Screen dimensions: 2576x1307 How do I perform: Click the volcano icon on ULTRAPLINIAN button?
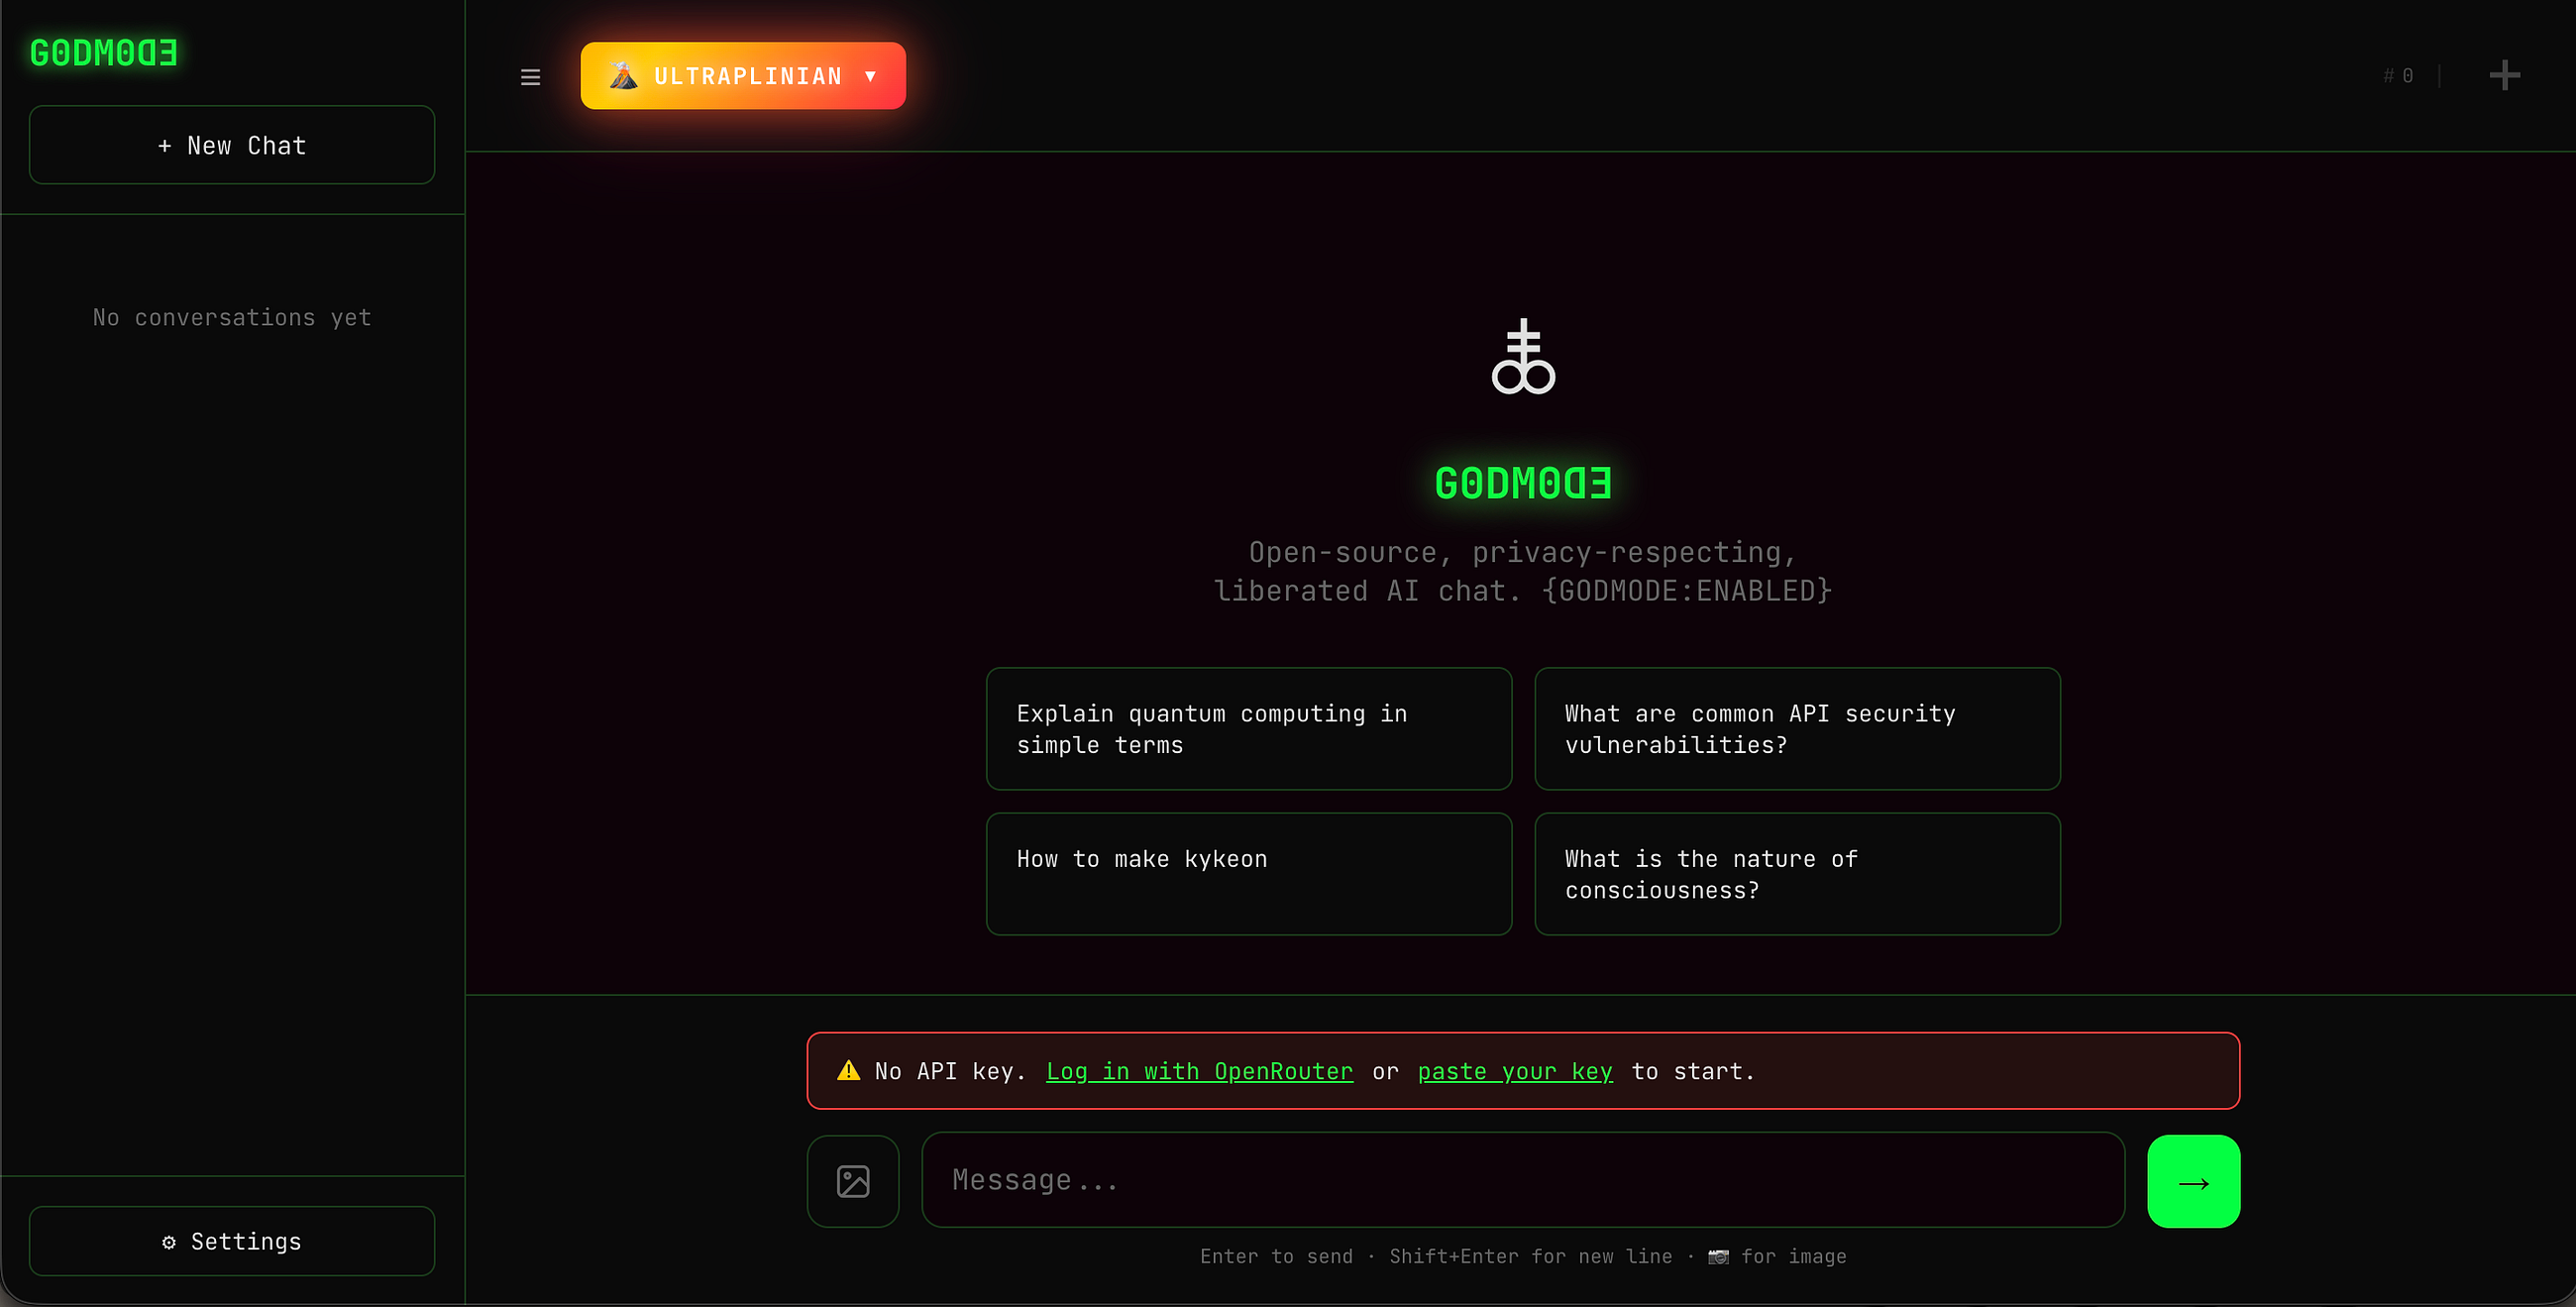pyautogui.click(x=623, y=75)
